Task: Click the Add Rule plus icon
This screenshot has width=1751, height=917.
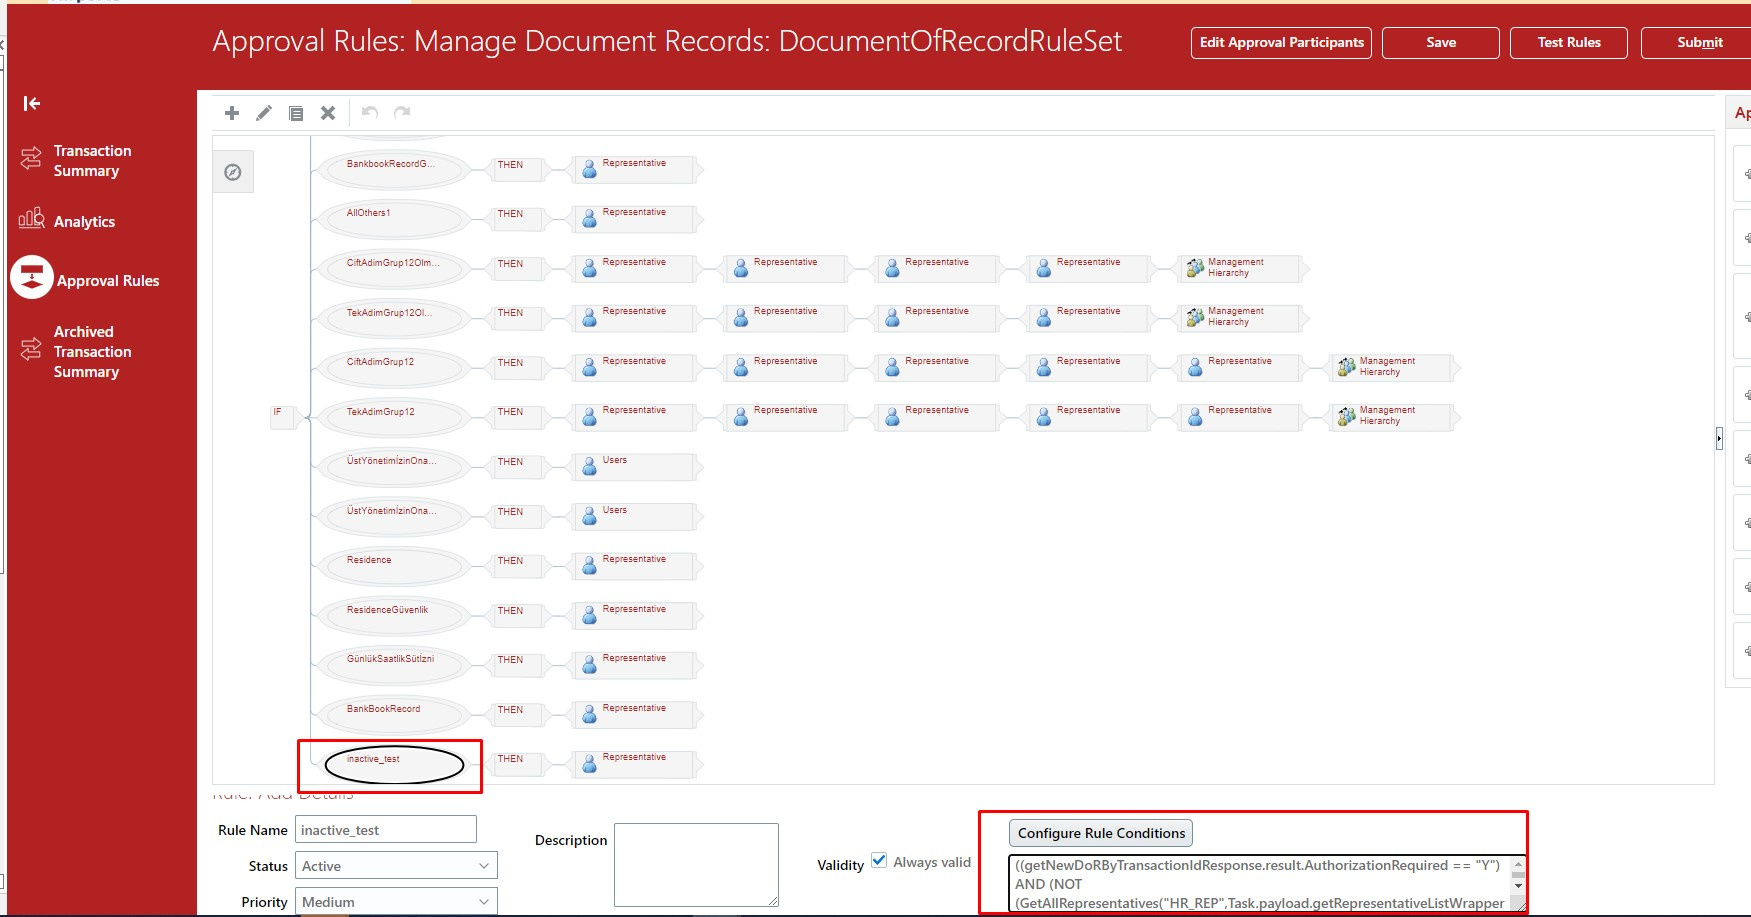Action: pyautogui.click(x=232, y=113)
